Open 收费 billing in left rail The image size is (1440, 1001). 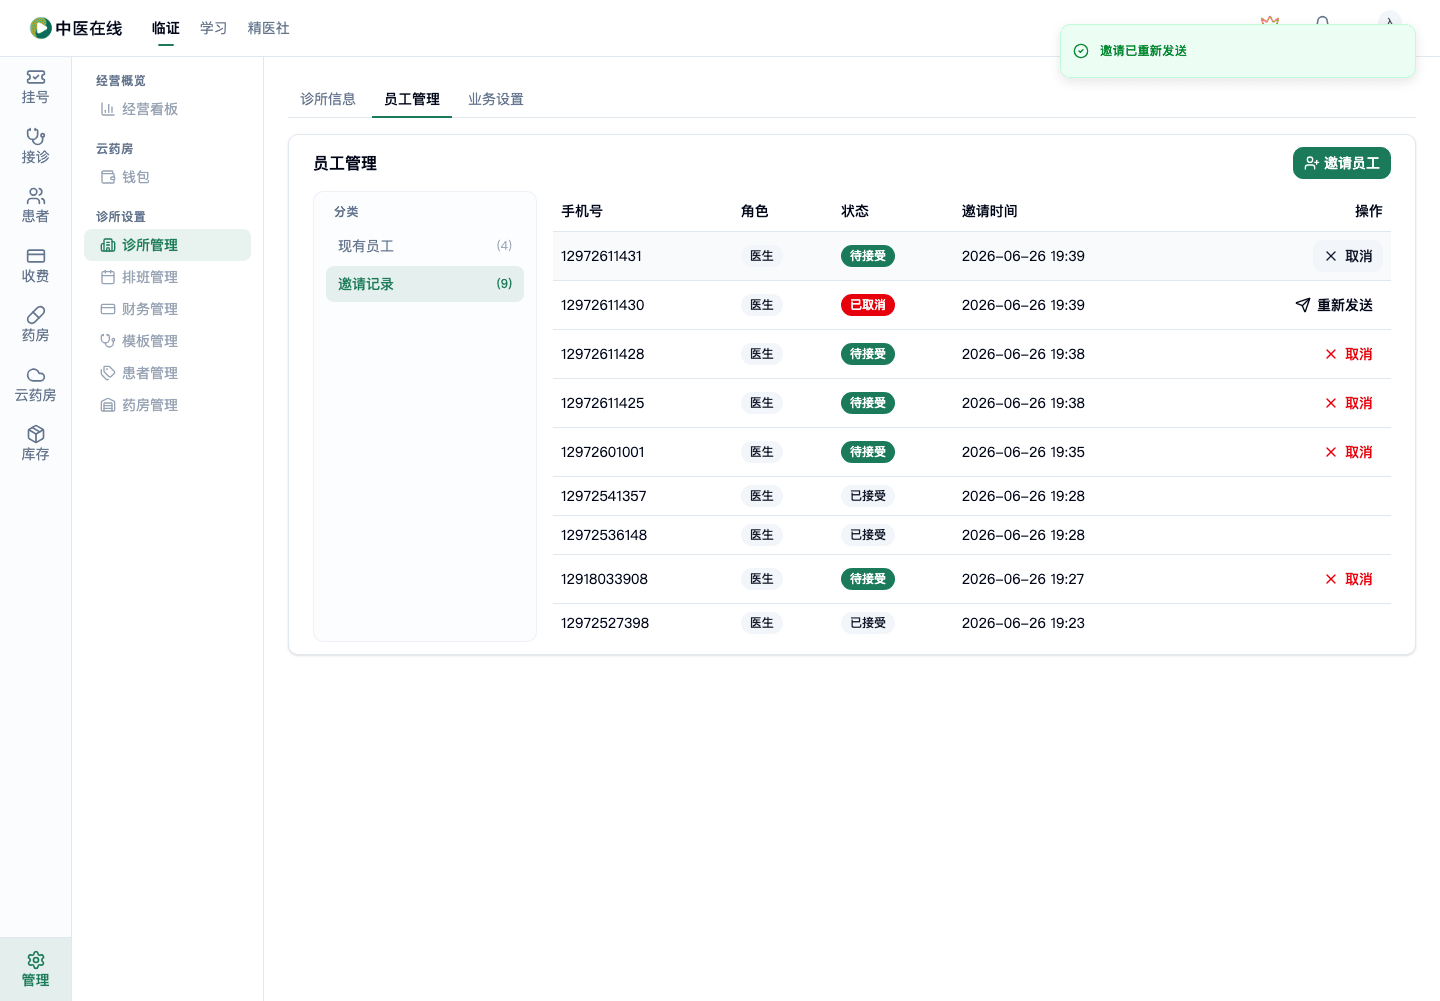35,265
